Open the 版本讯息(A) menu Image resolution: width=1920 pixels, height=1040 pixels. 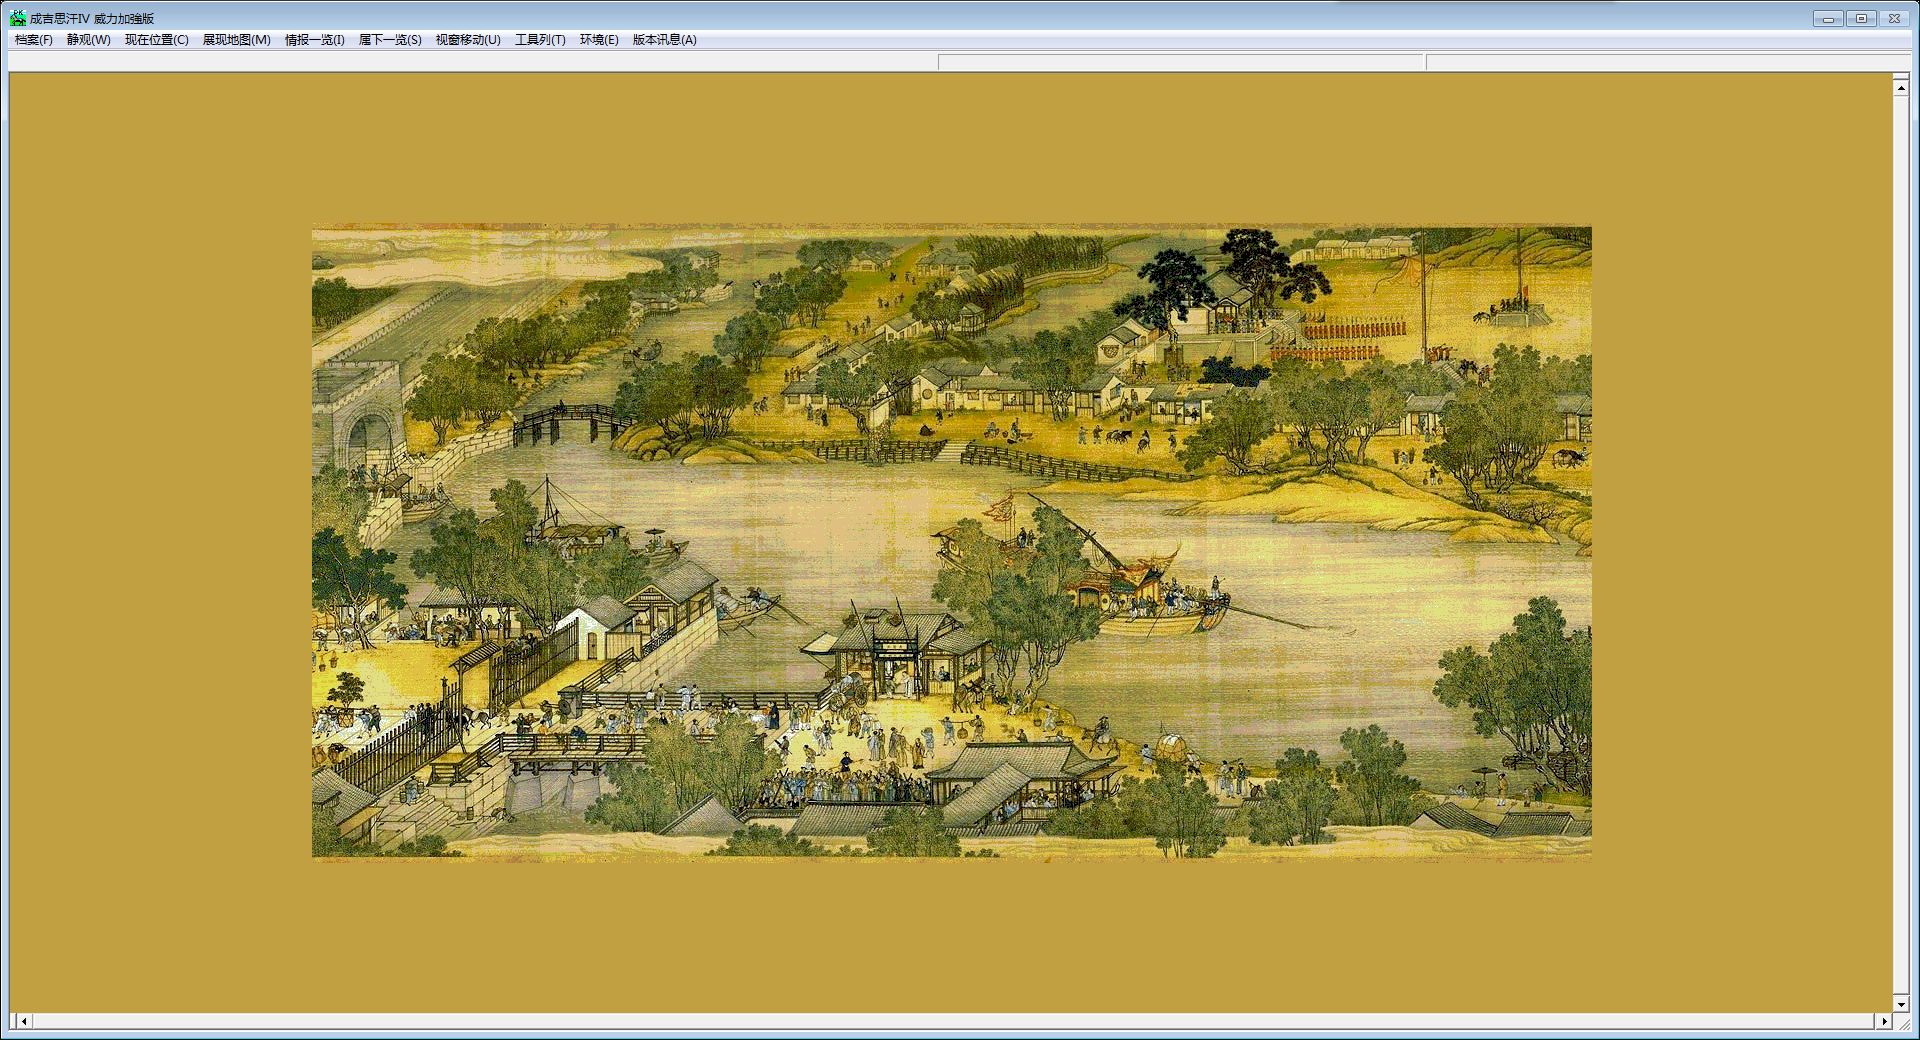[x=664, y=40]
